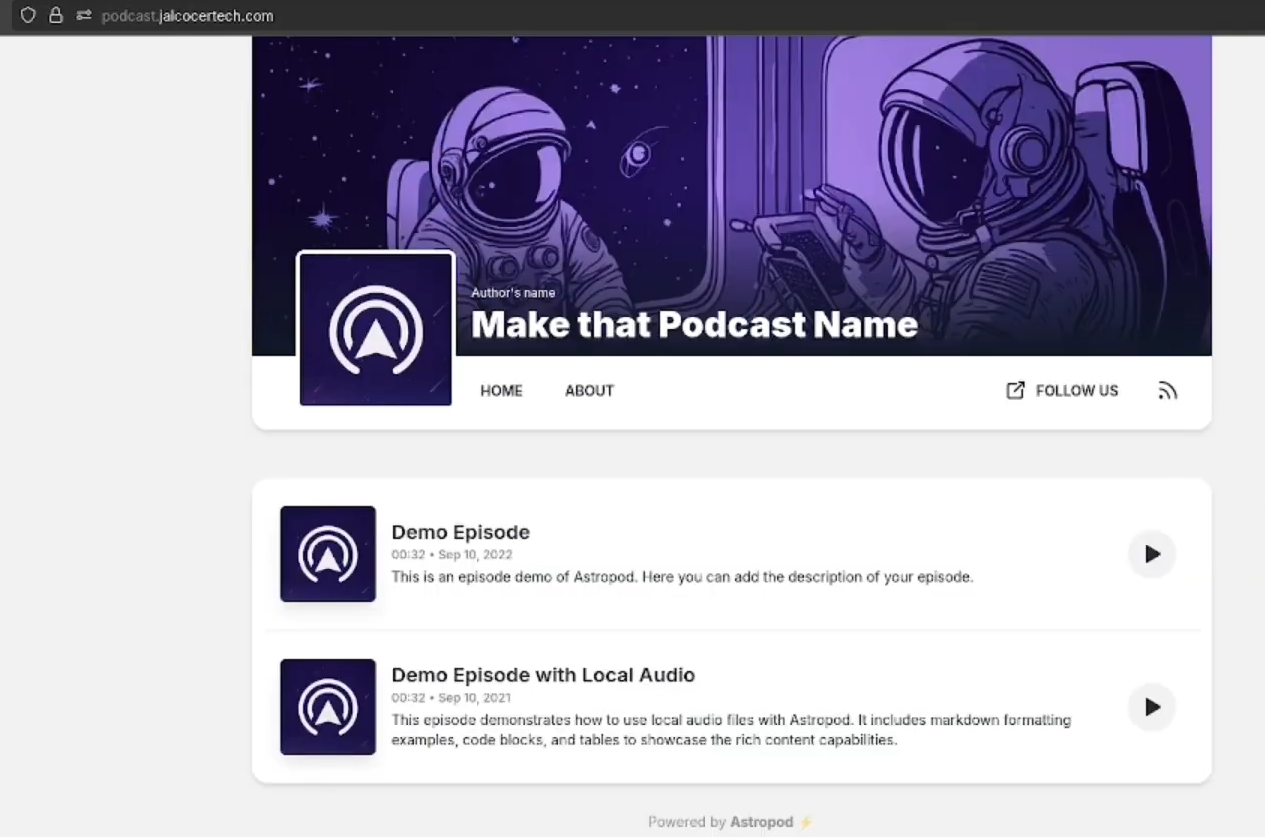Click the podcast logo artwork under the banner

tap(375, 328)
